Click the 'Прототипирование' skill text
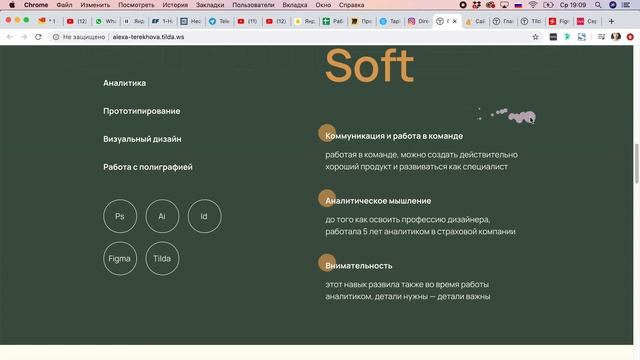Viewport: 640px width, 360px height. (x=142, y=111)
